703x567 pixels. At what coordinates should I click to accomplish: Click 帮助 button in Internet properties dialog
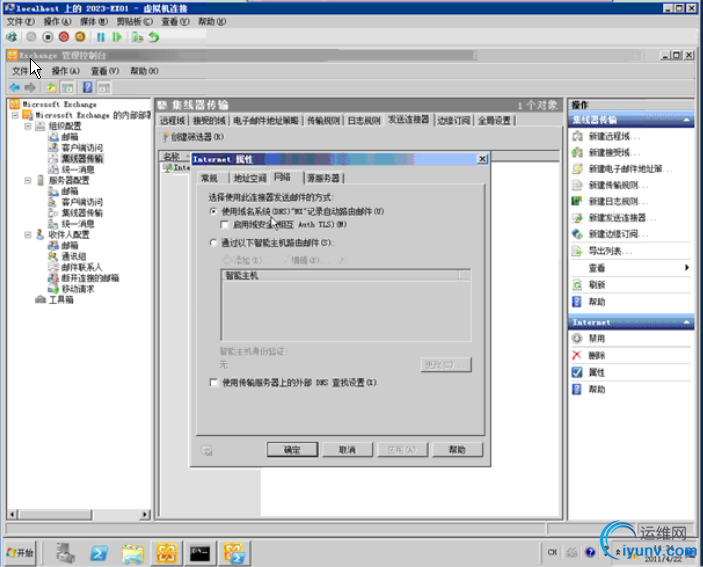(x=457, y=450)
